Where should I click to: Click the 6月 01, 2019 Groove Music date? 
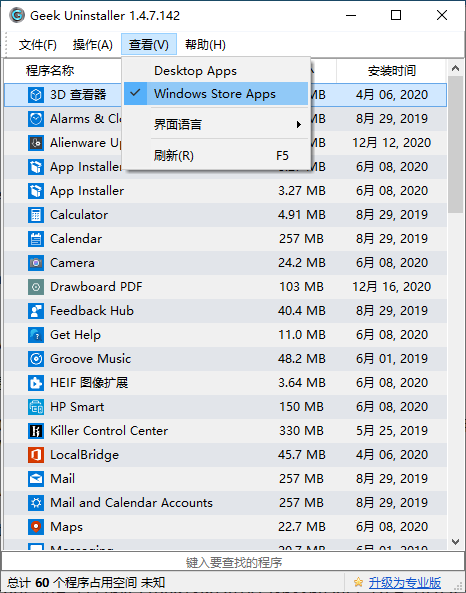tap(391, 359)
